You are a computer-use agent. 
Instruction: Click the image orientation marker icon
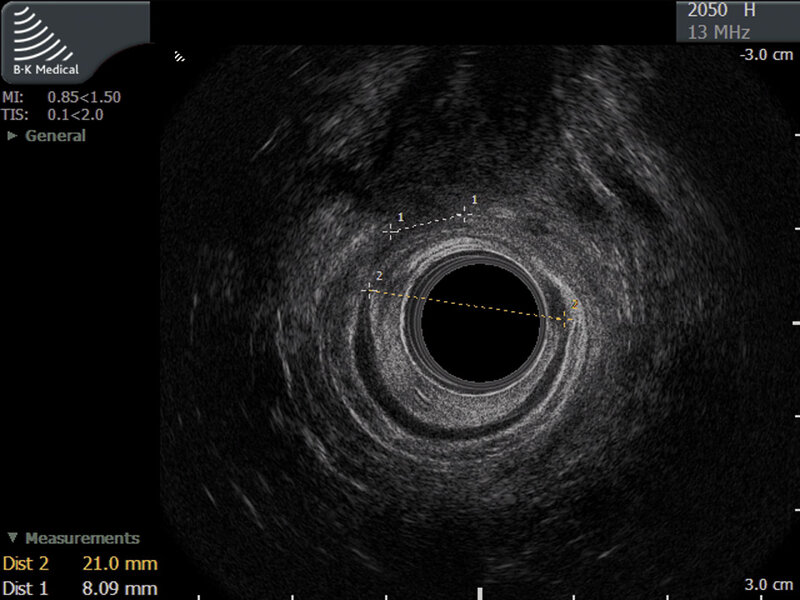coord(179,56)
